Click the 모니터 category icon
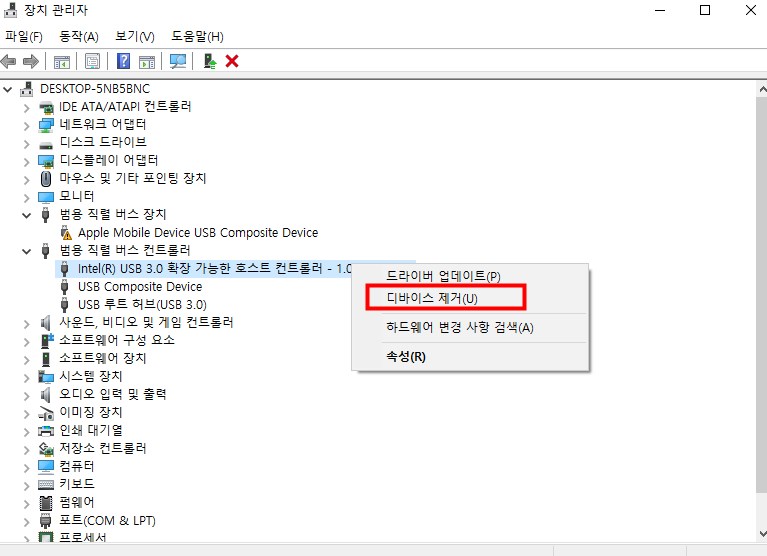 tap(46, 197)
